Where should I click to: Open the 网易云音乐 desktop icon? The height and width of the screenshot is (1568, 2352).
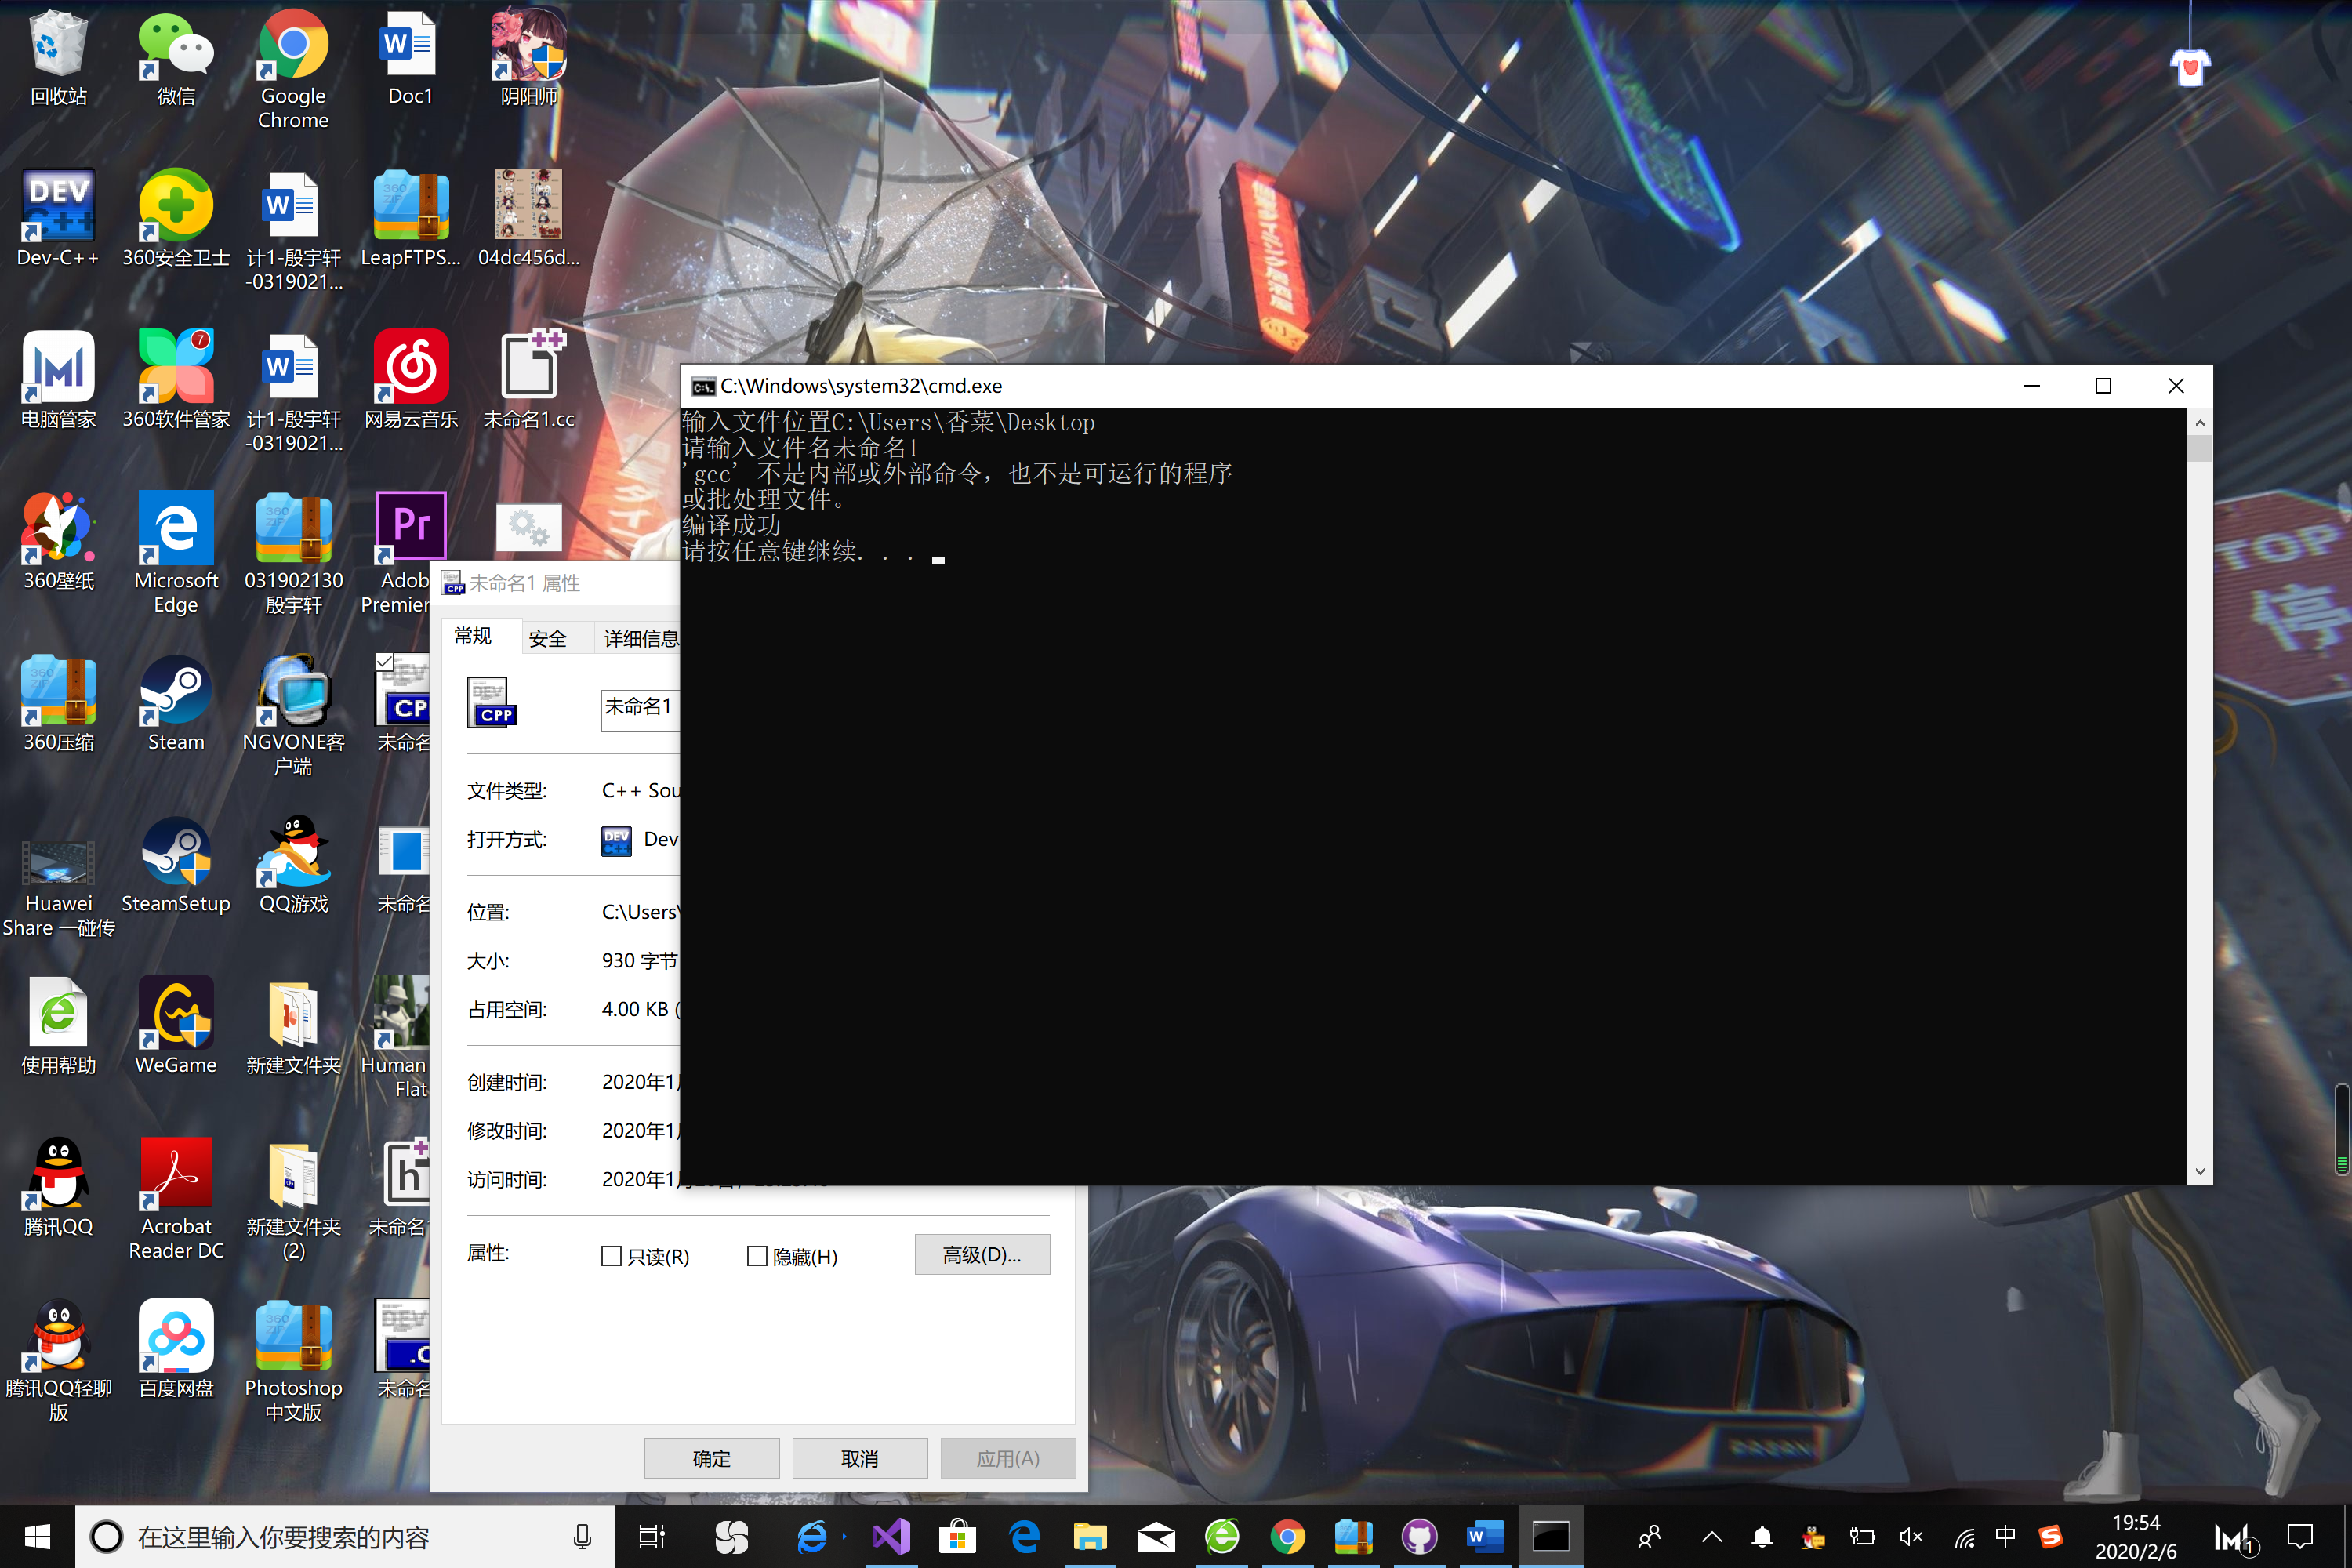tap(411, 367)
